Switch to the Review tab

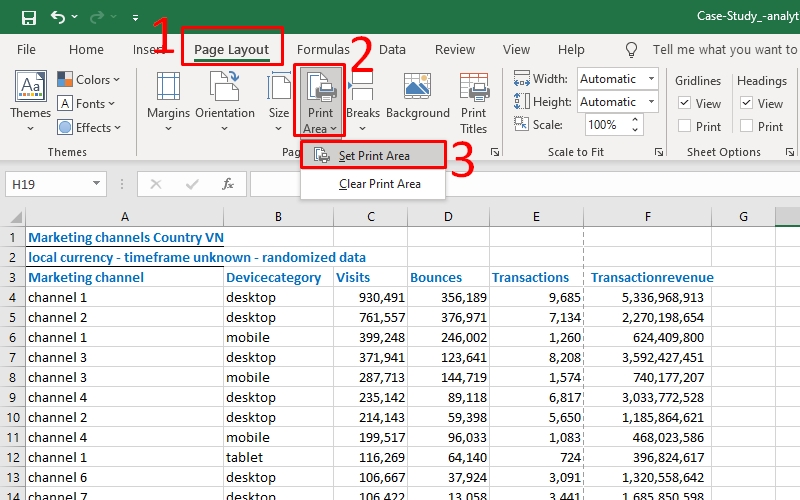(x=455, y=49)
